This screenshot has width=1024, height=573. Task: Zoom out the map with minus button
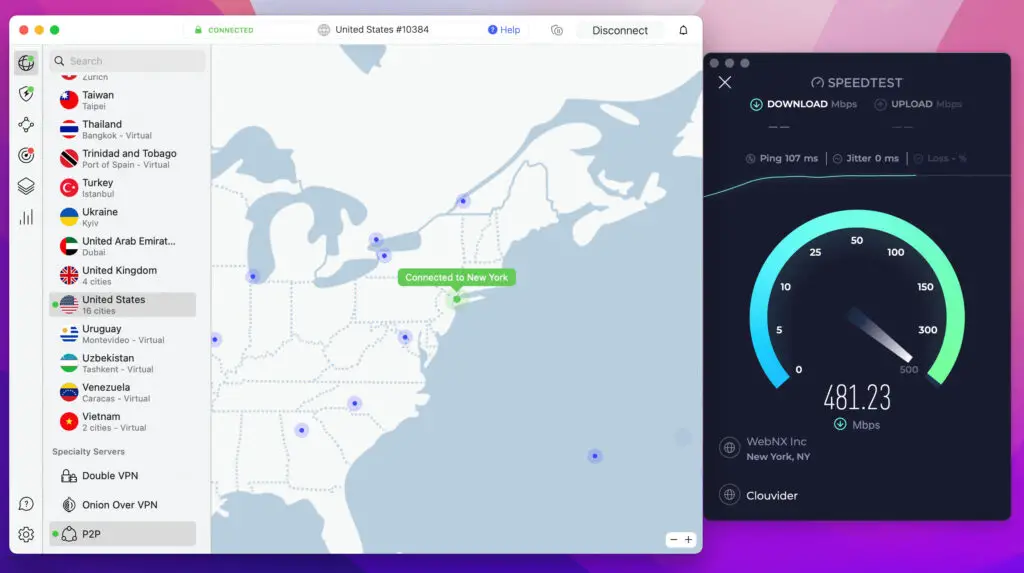(x=673, y=540)
